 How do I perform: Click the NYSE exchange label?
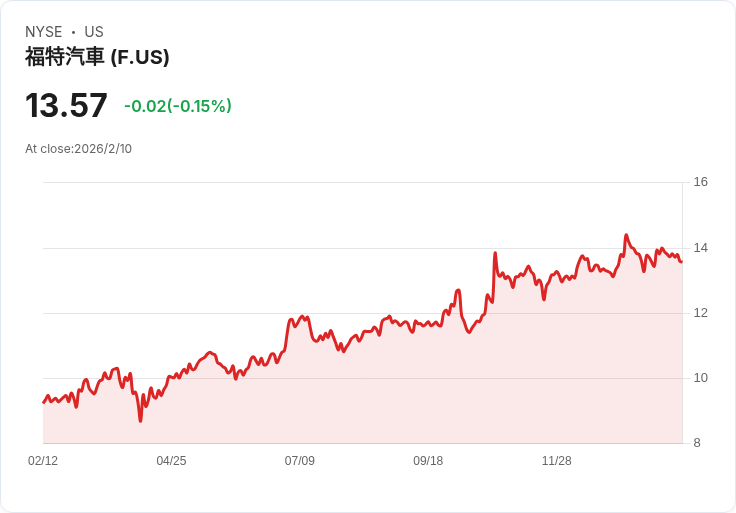[x=44, y=32]
